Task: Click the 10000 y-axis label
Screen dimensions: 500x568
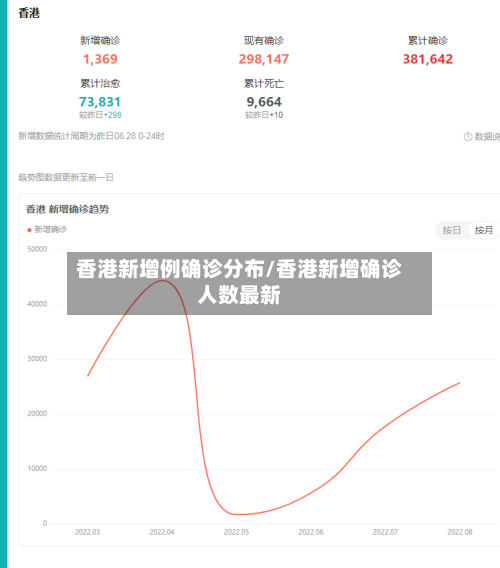Action: [37, 469]
